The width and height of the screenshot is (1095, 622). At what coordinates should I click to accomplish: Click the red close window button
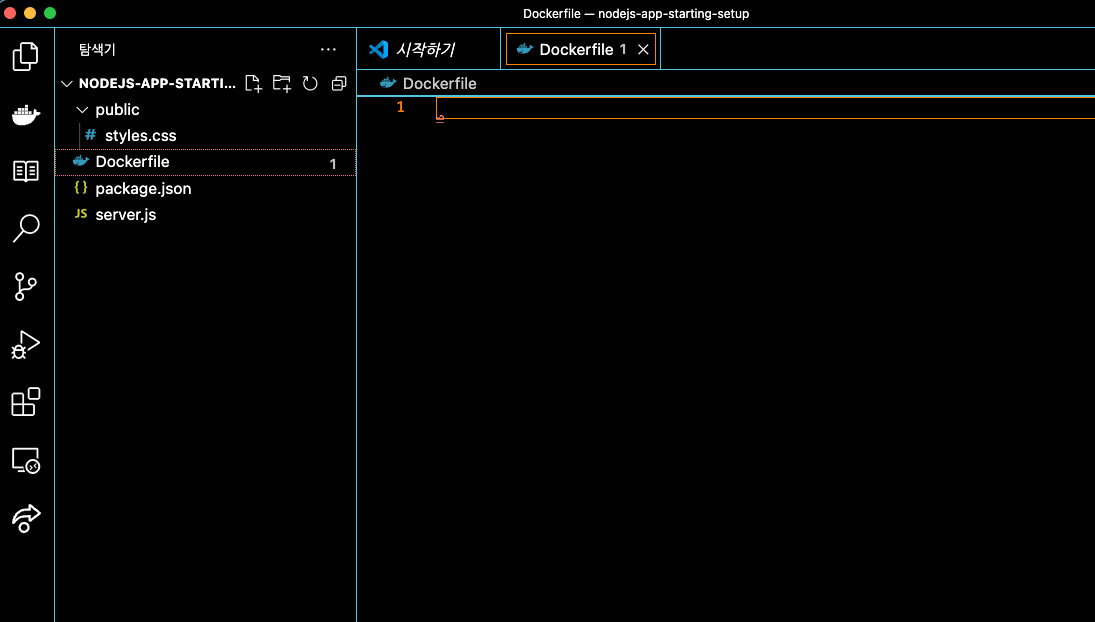(x=10, y=13)
